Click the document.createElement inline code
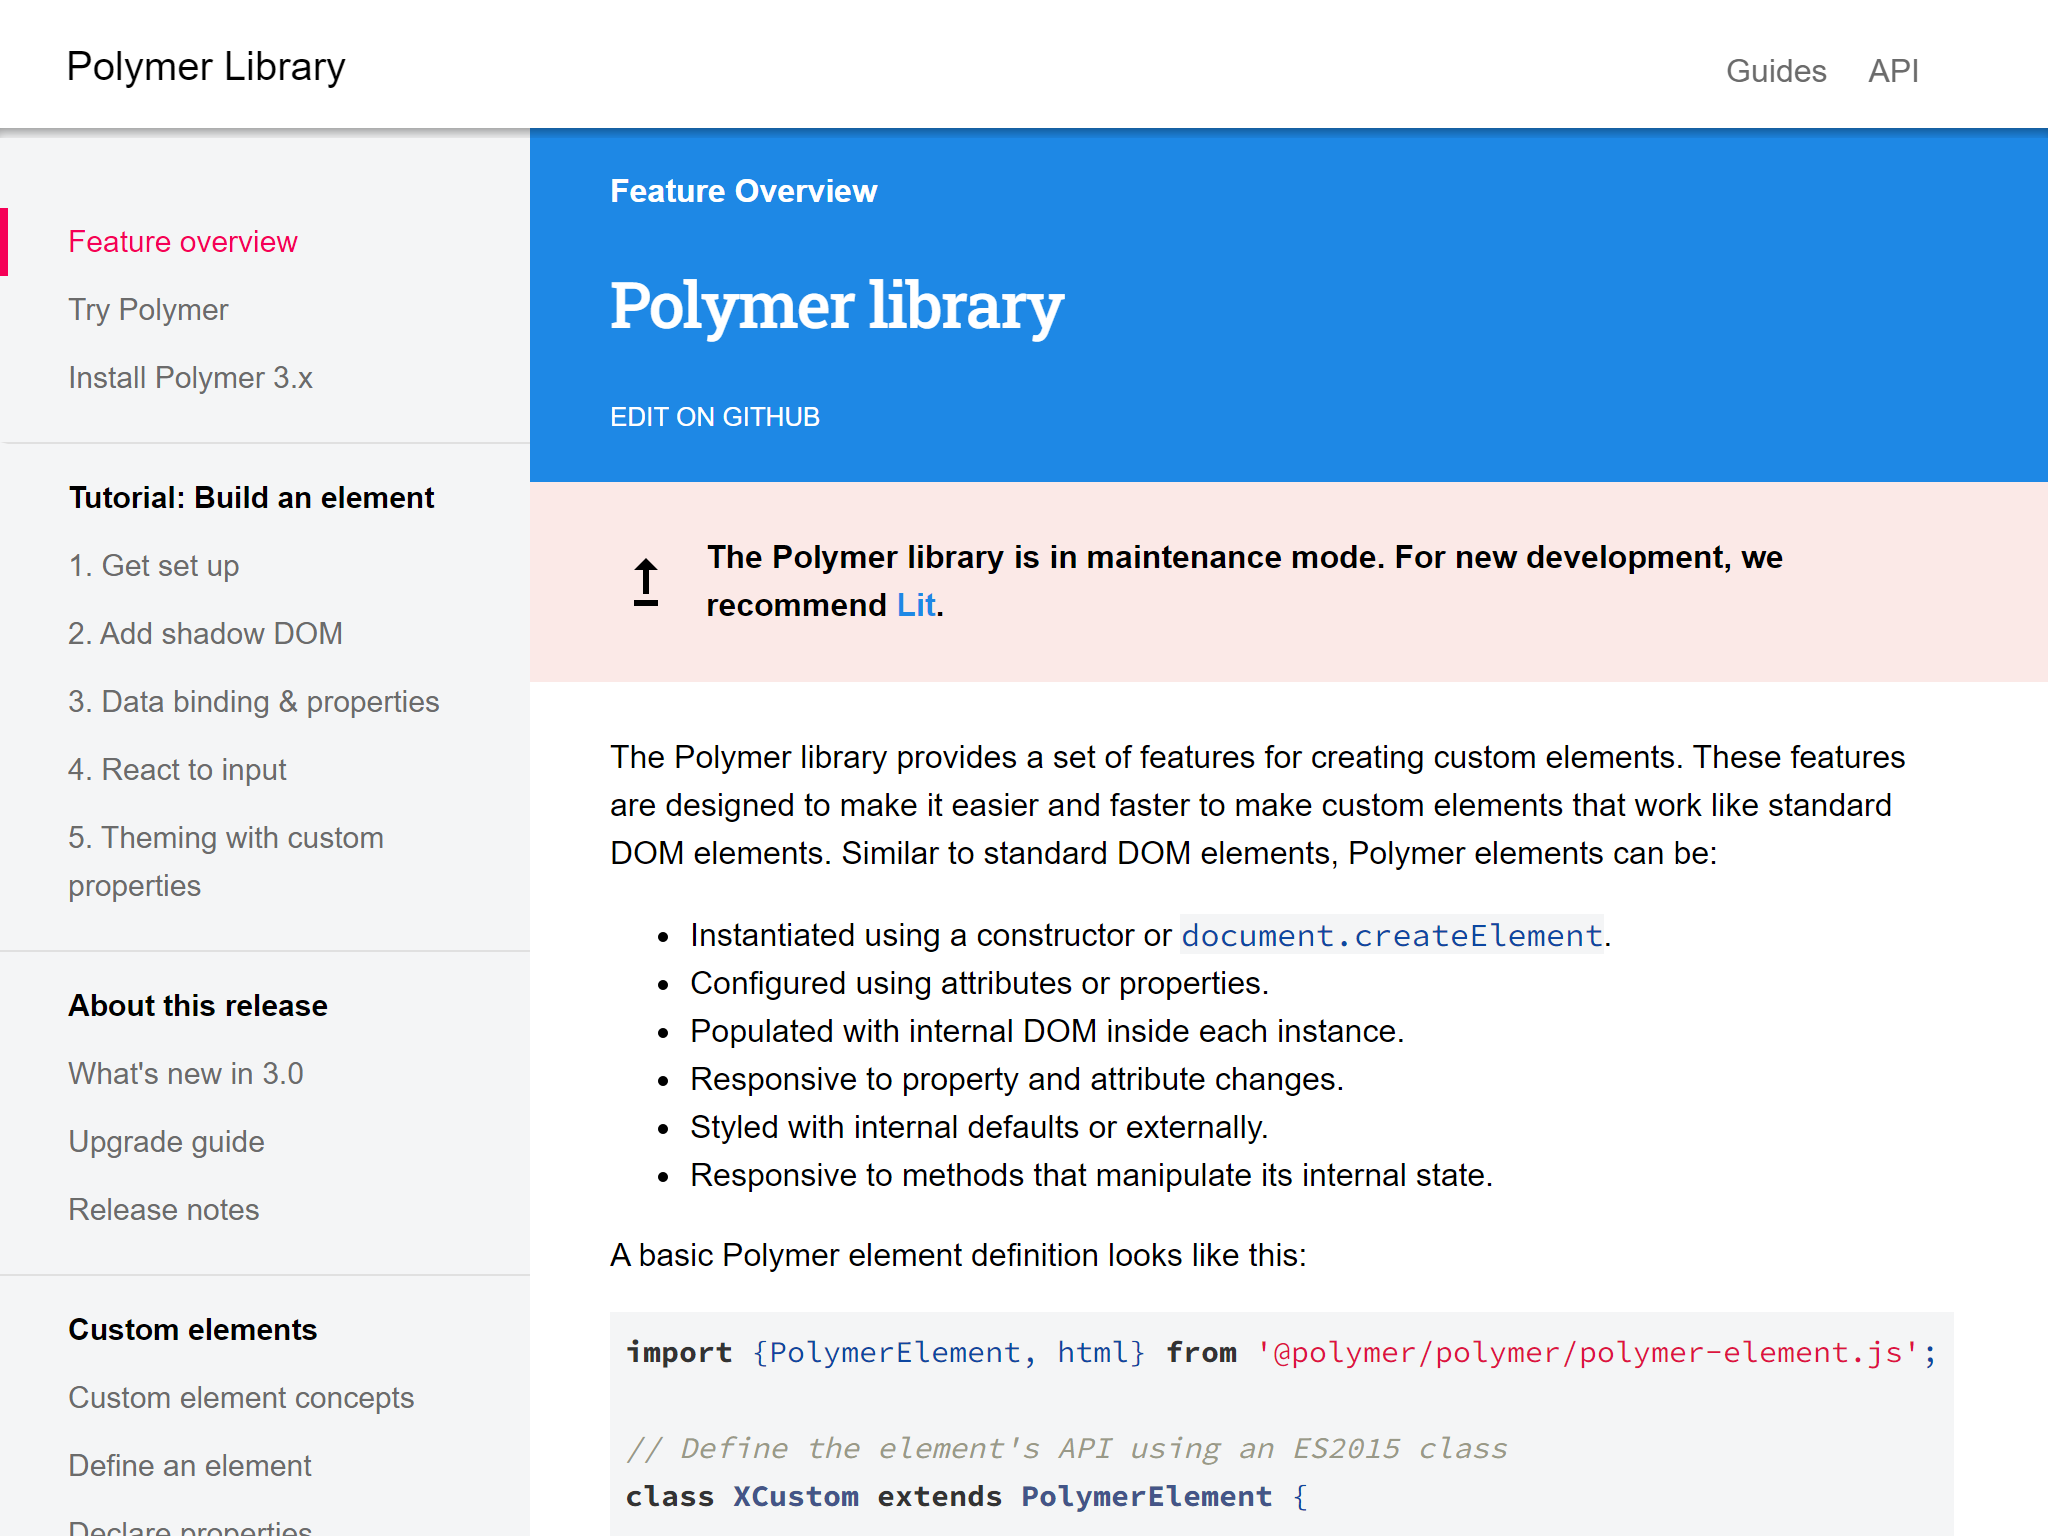This screenshot has height=1536, width=2048. click(1390, 935)
